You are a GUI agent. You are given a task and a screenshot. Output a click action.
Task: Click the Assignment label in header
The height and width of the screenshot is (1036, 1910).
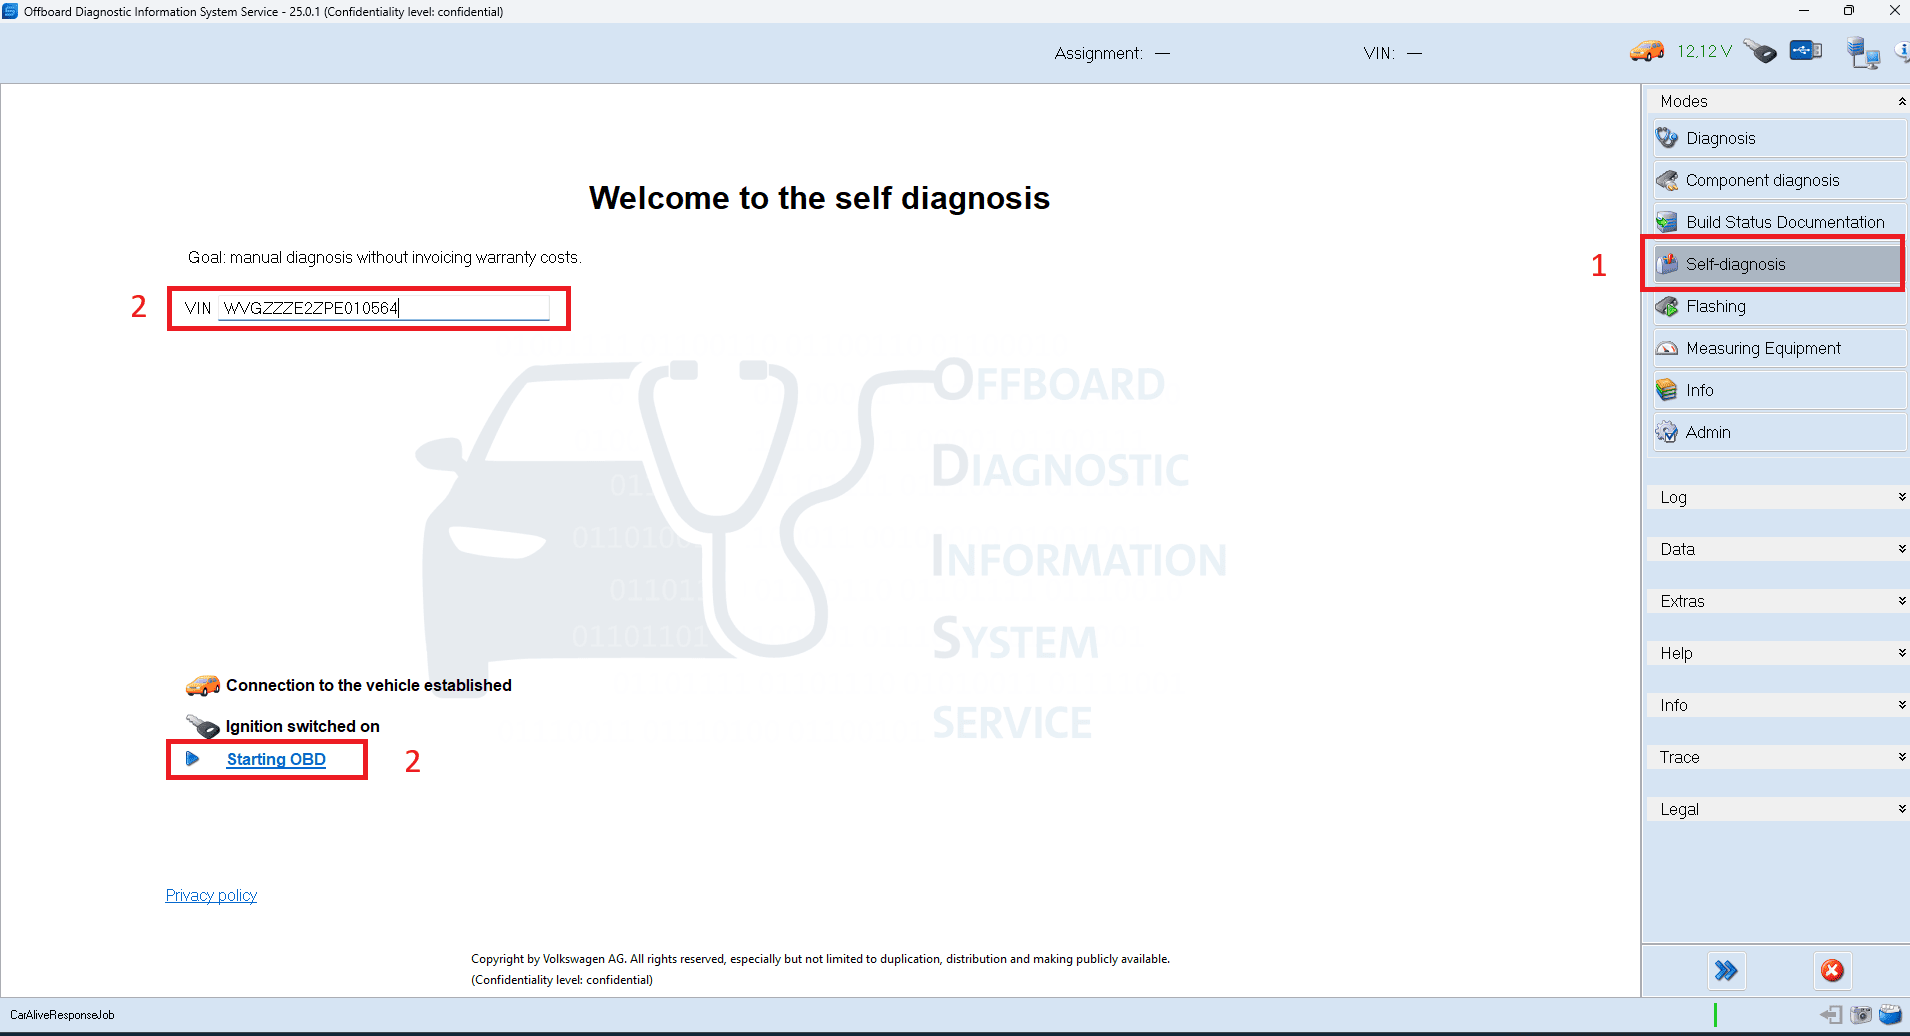(1098, 53)
